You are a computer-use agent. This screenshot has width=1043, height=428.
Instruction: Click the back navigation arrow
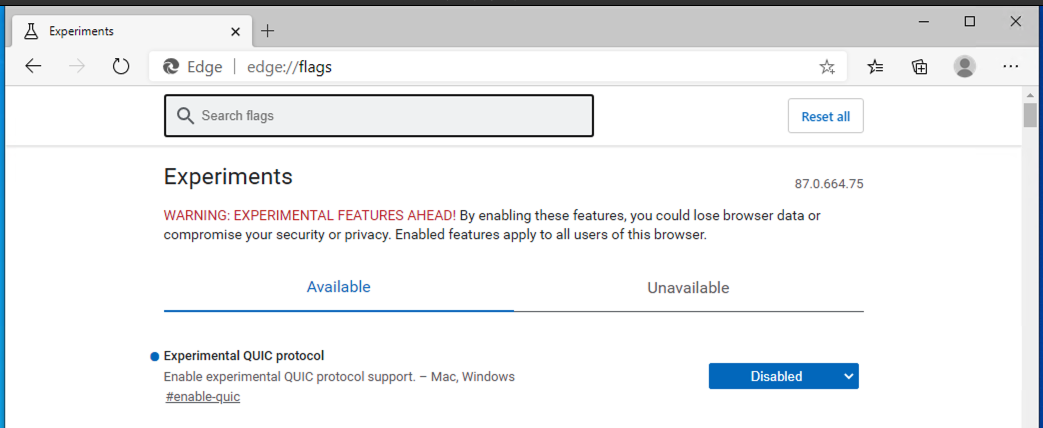tap(33, 66)
